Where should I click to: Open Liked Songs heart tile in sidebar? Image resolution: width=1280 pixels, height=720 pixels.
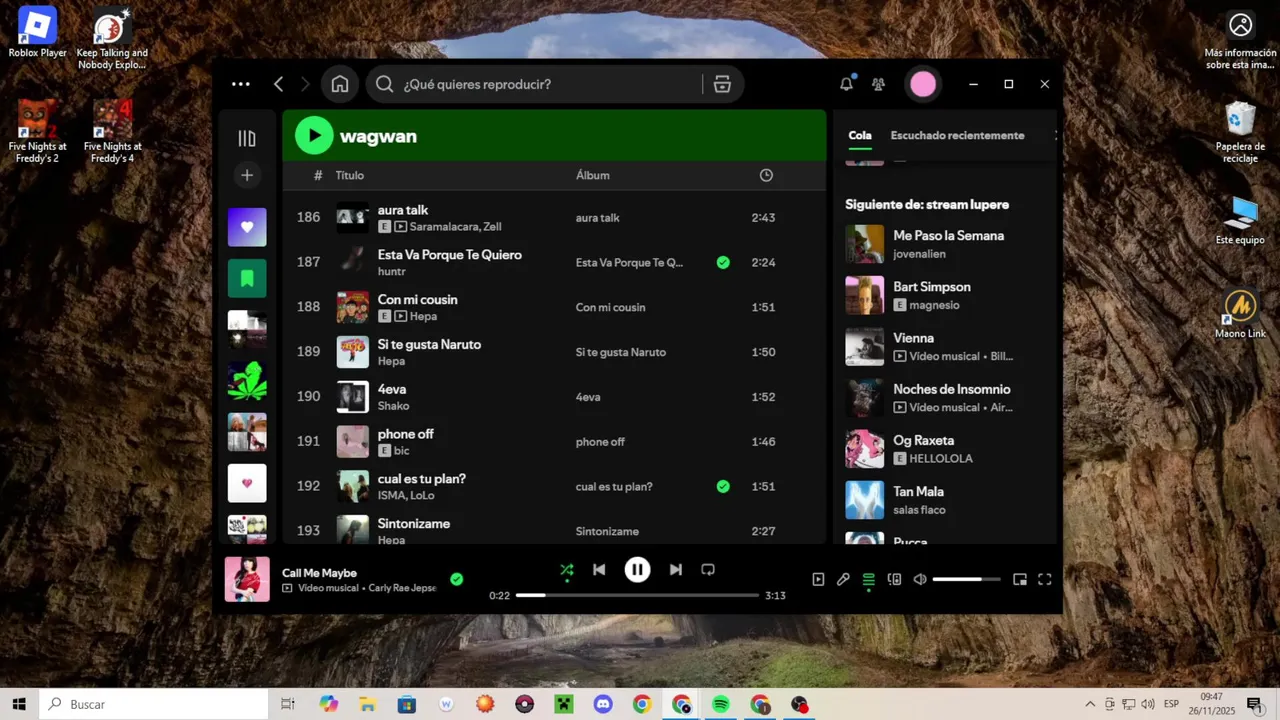point(247,227)
